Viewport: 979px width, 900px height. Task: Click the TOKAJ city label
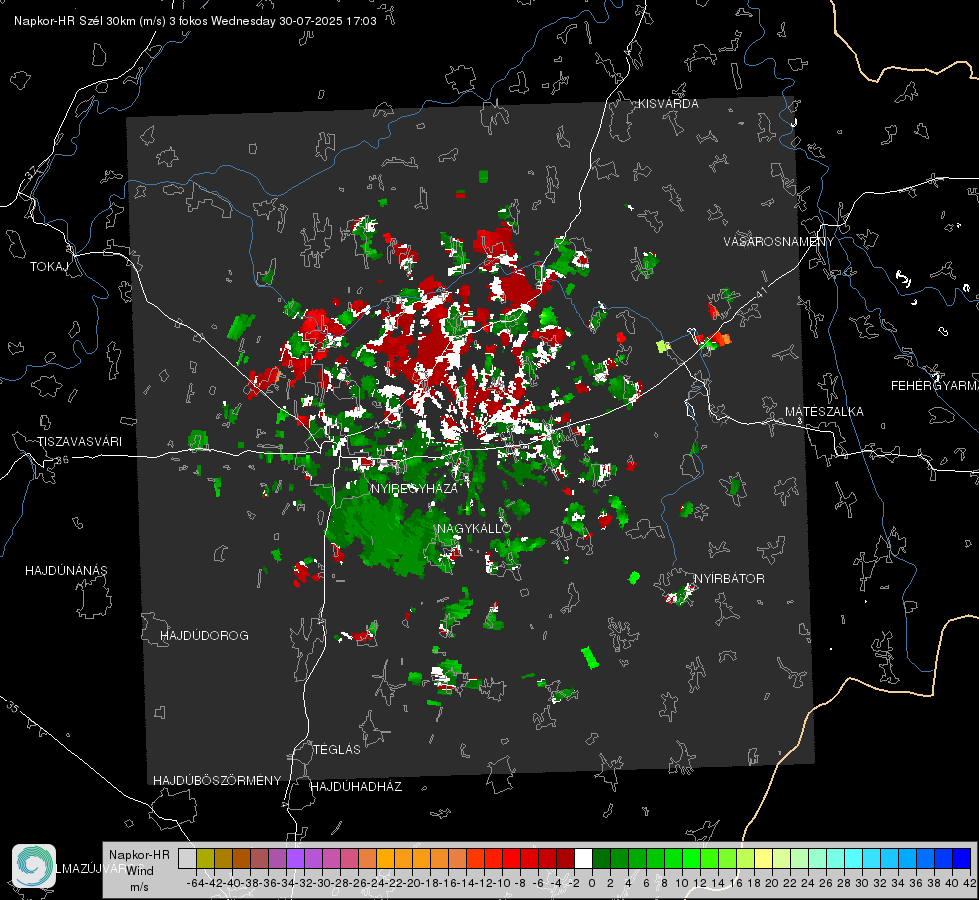click(49, 267)
